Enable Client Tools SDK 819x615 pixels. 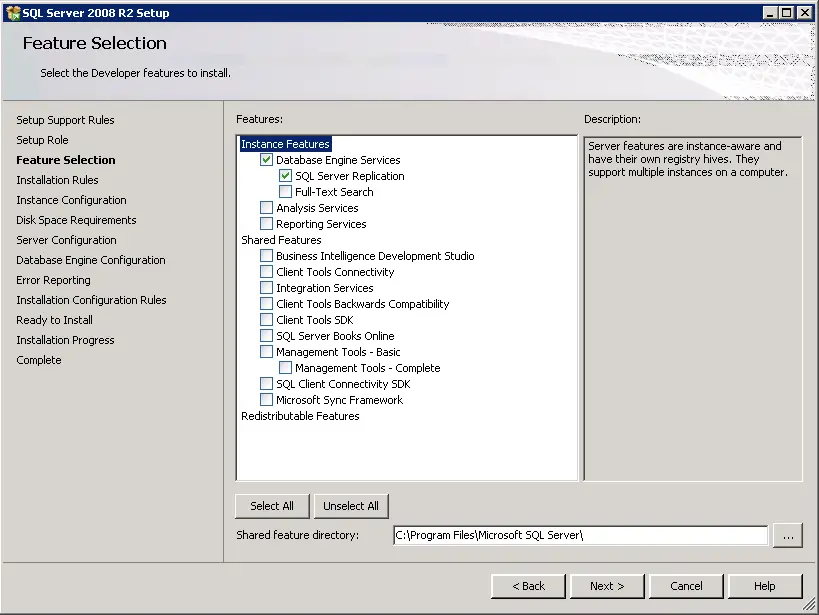[x=266, y=320]
